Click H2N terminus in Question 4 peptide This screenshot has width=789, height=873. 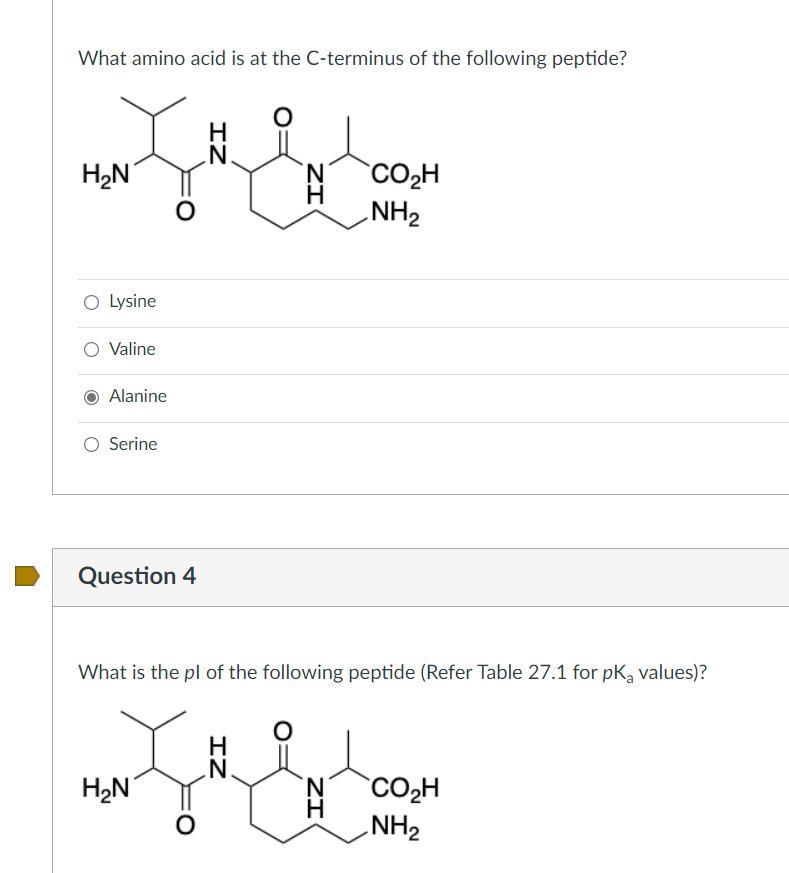(104, 789)
